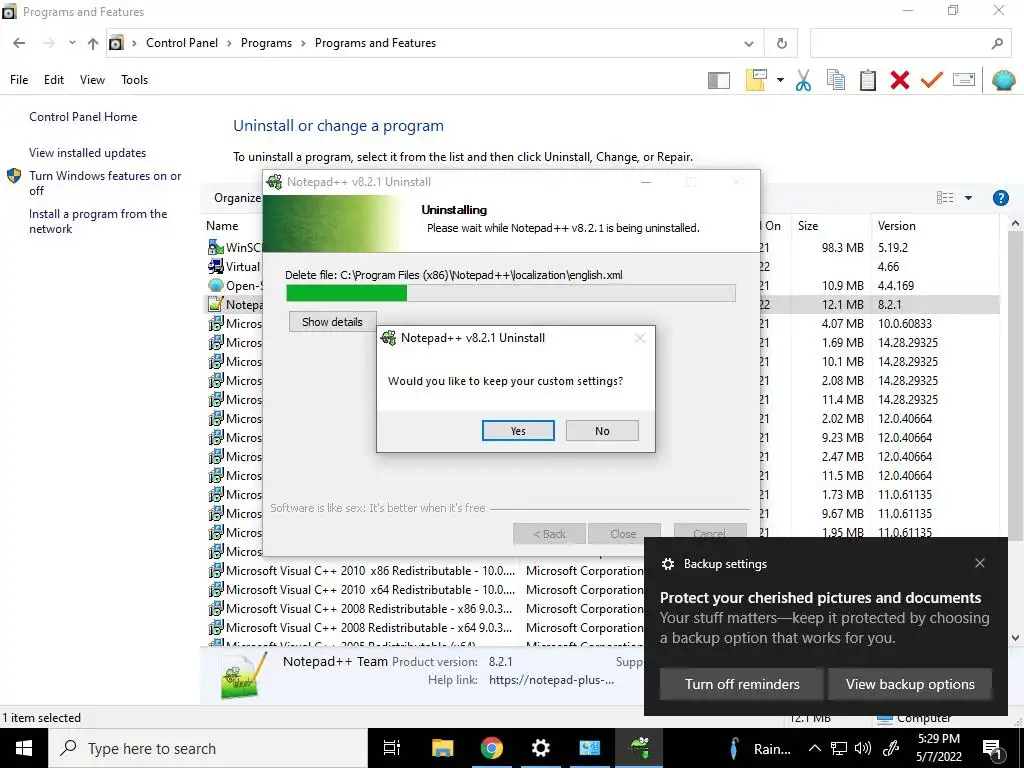
Task: Click the list scrollbar down arrow
Action: 1016,638
